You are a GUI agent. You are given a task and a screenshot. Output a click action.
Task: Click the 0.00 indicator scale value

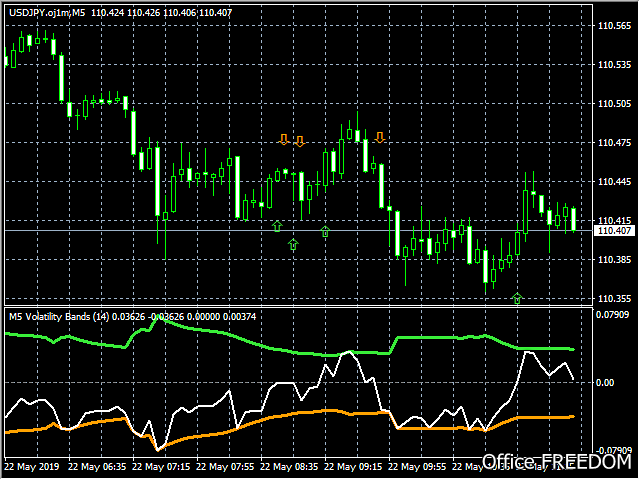(x=605, y=383)
